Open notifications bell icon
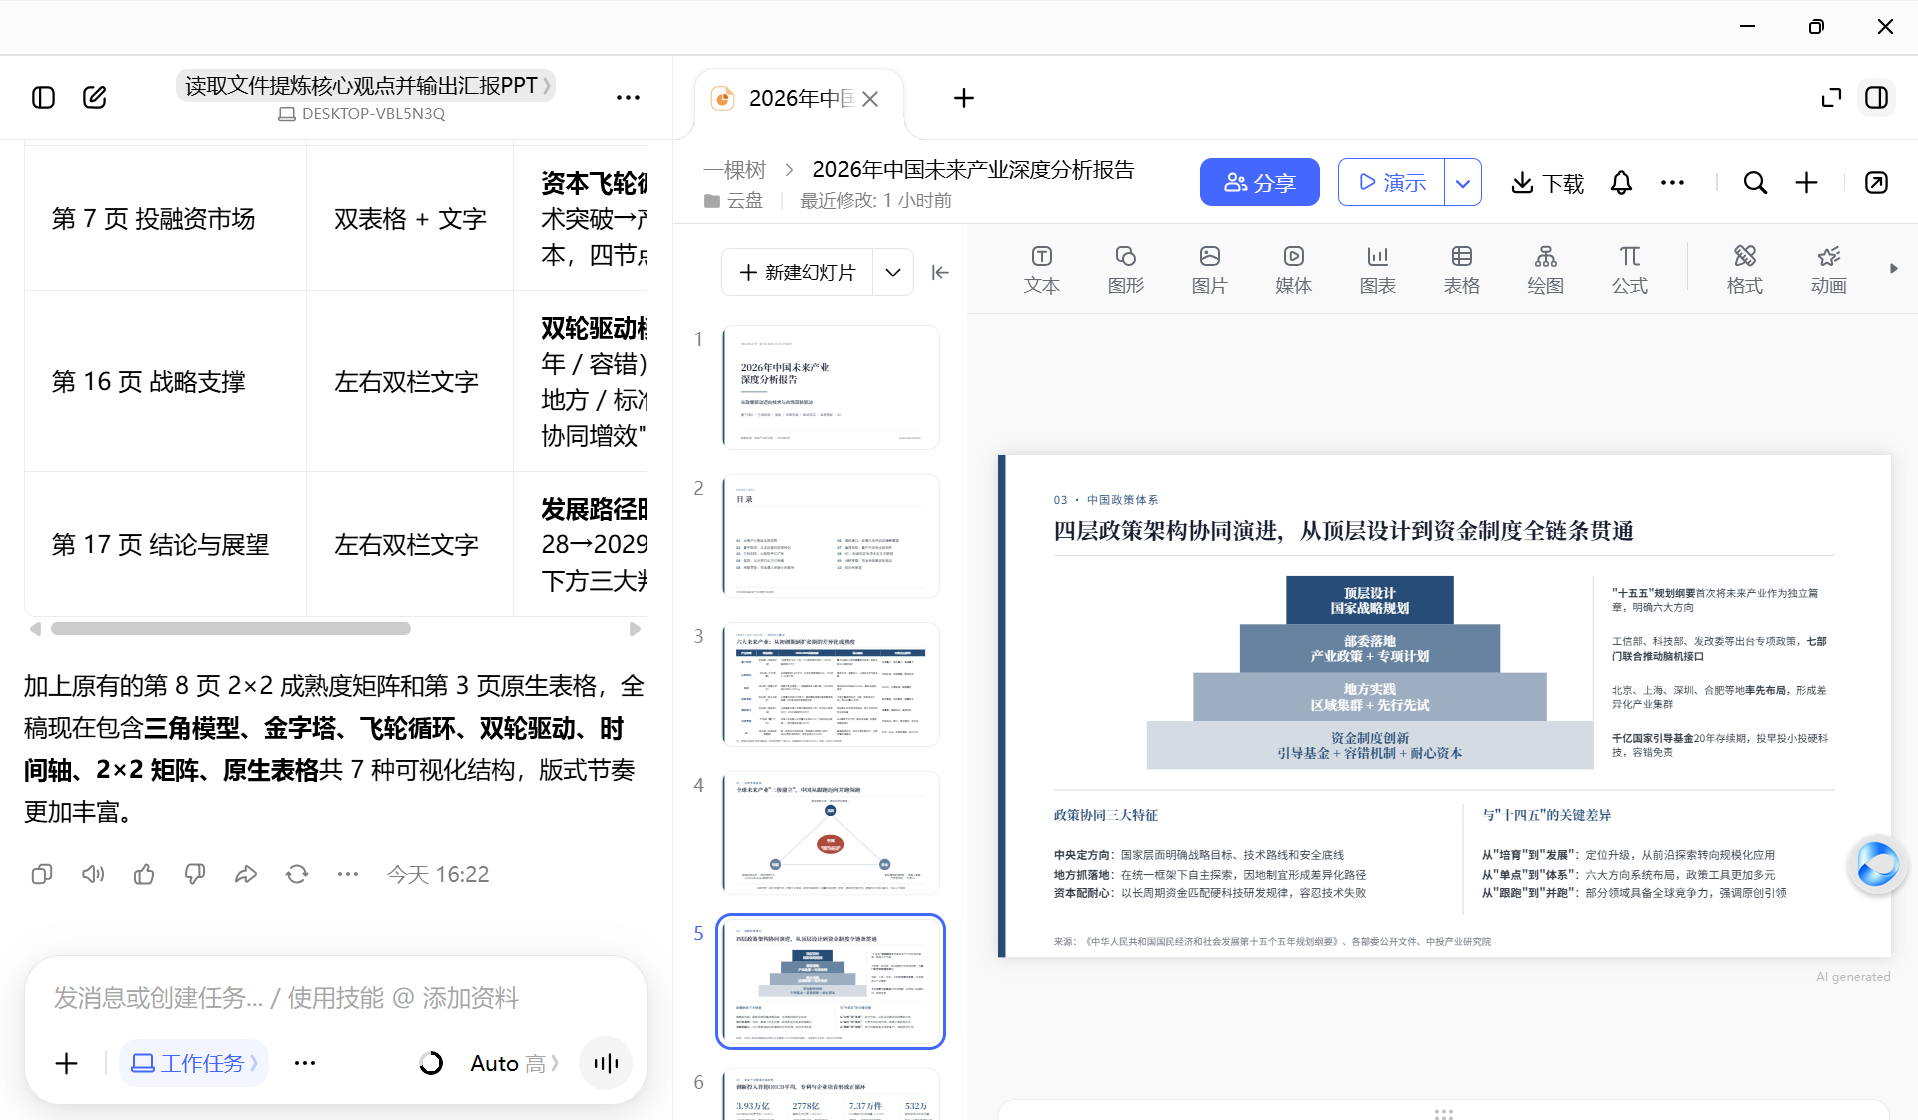 1621,182
